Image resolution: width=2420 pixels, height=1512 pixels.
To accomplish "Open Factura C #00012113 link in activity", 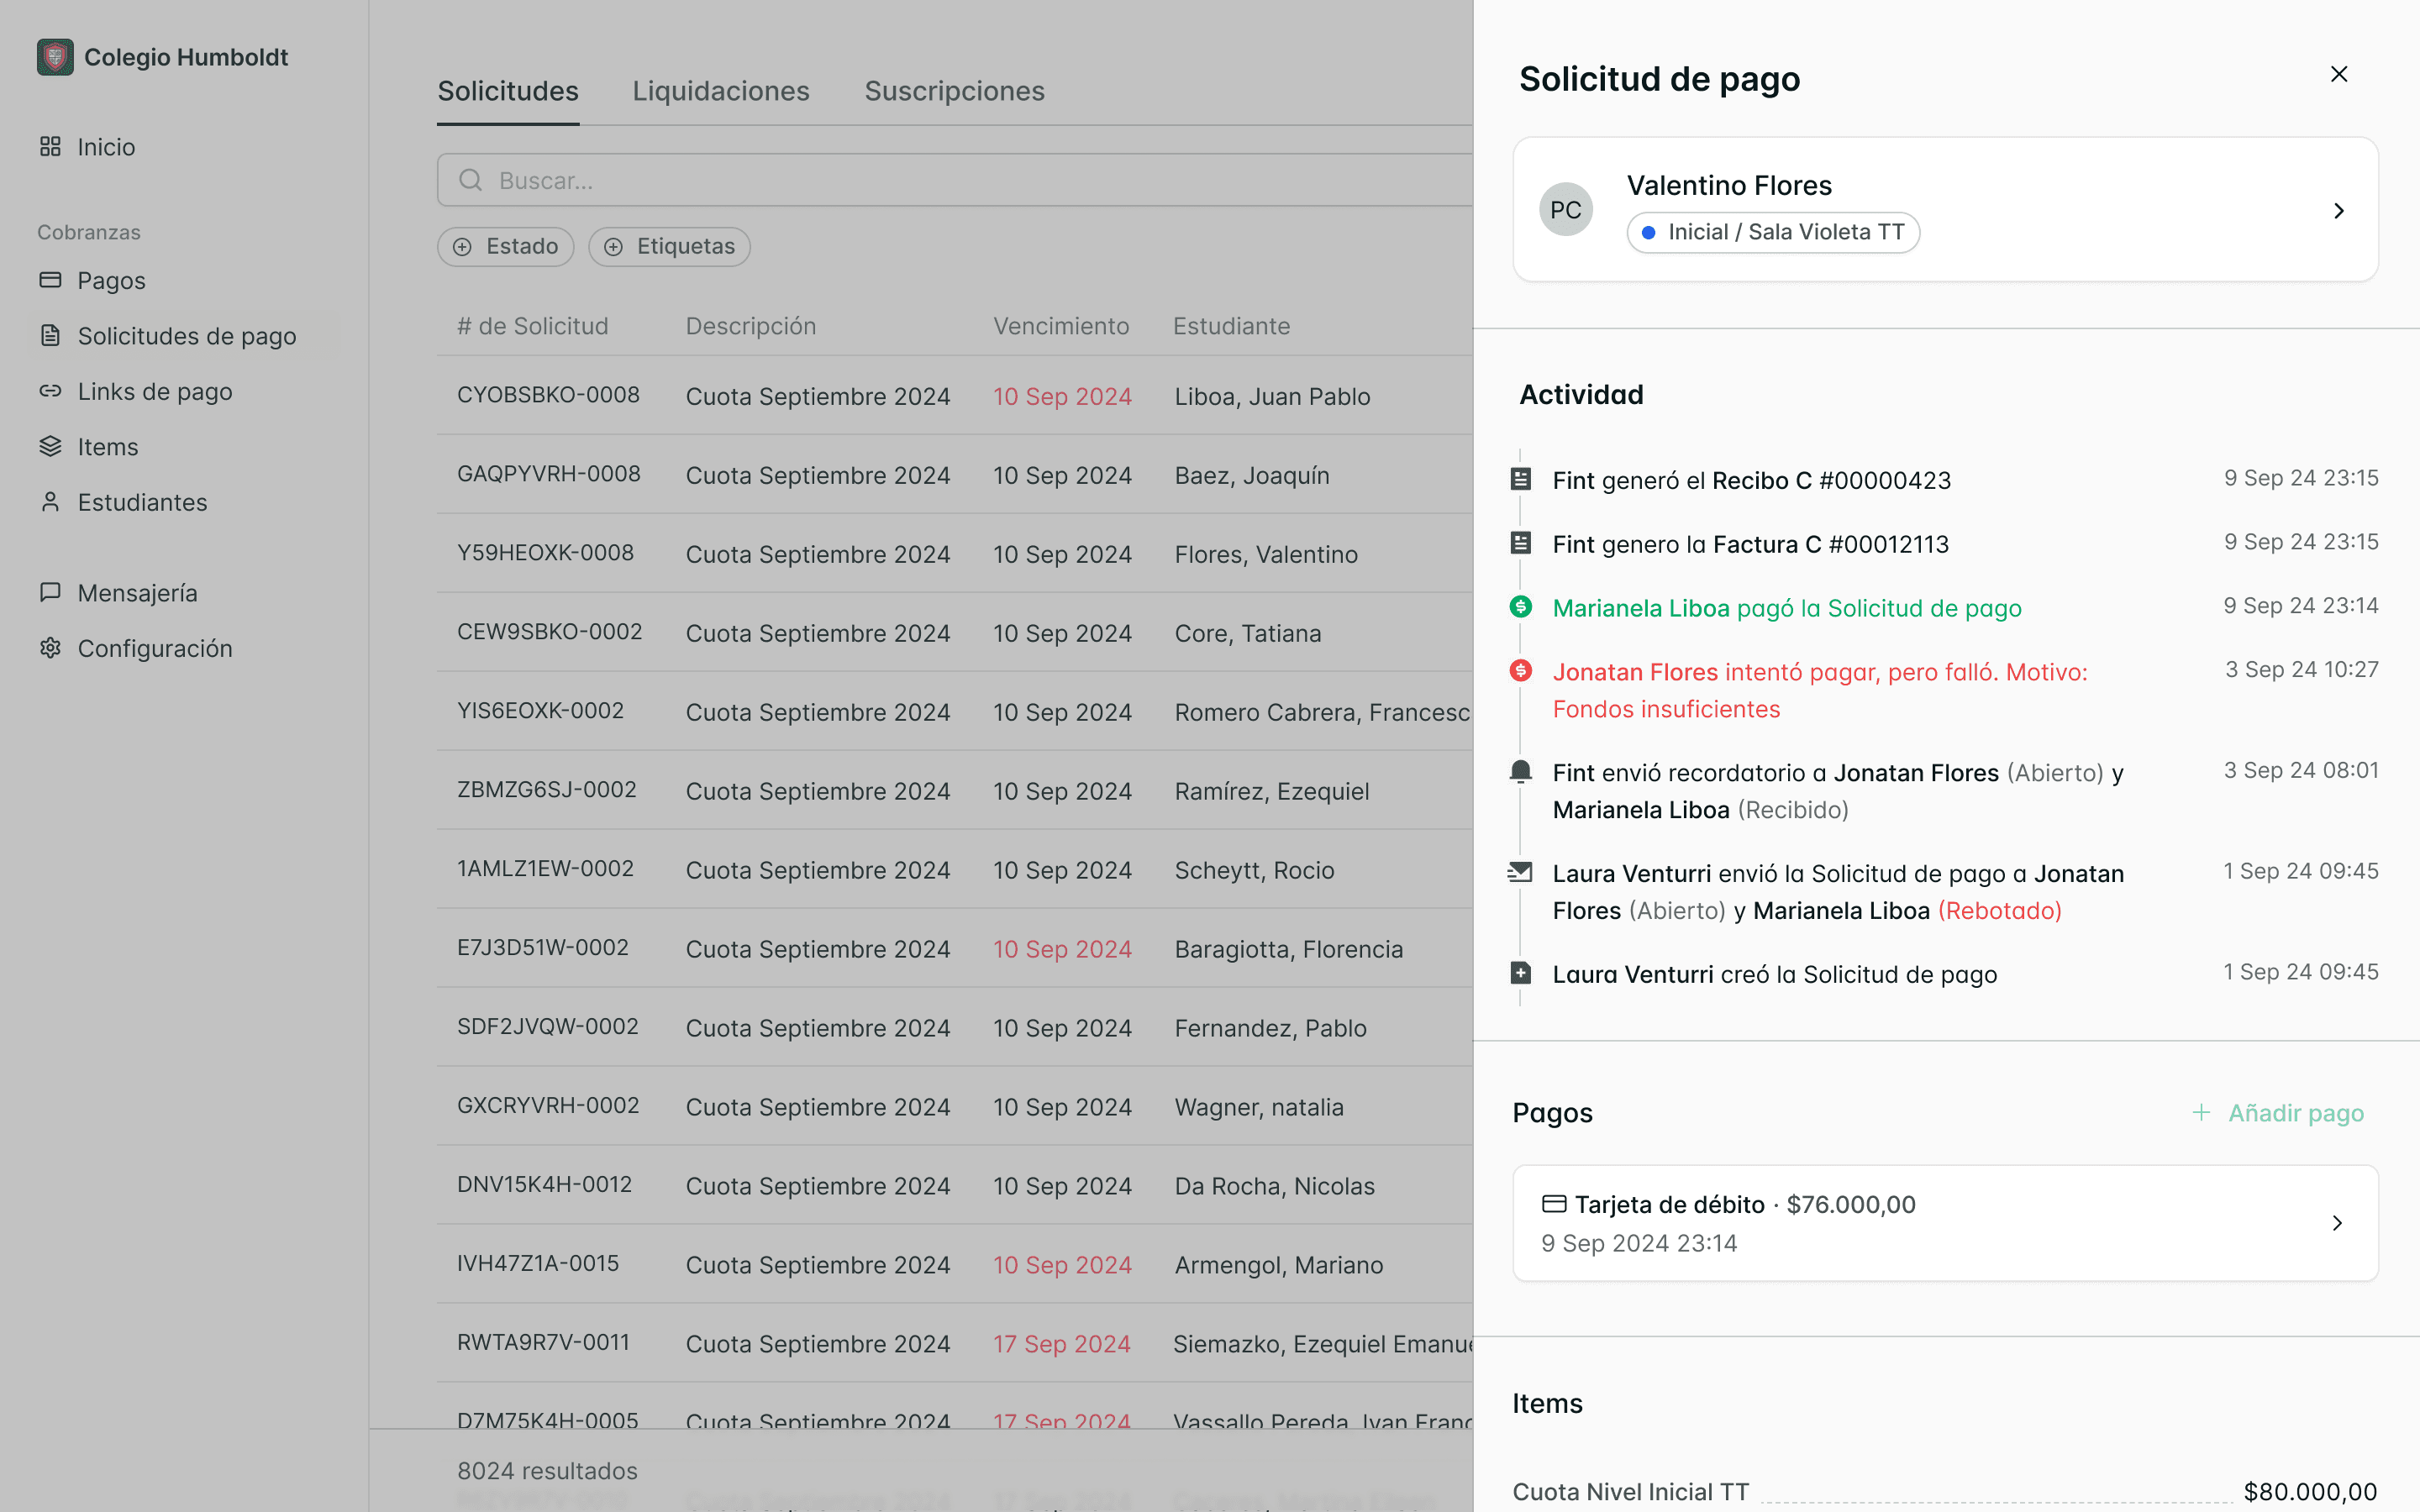I will pyautogui.click(x=1830, y=545).
